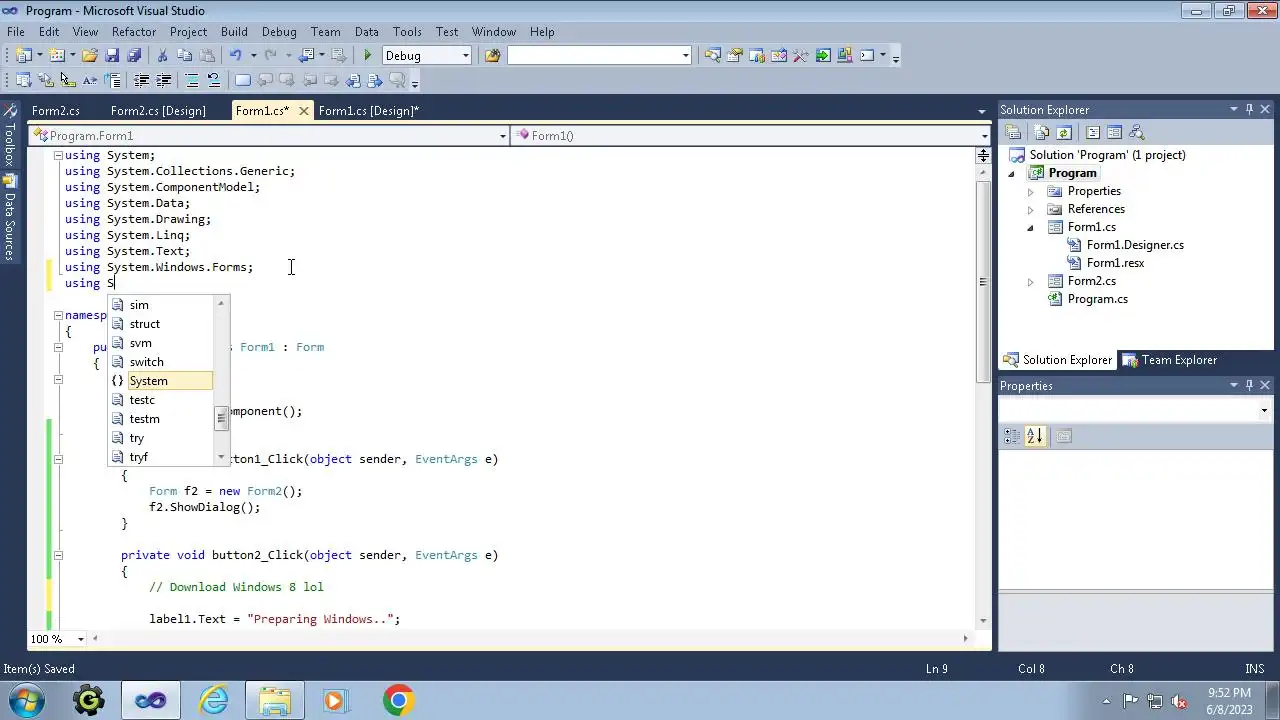Switch to the Team Explorer tab
The image size is (1280, 720).
point(1169,360)
